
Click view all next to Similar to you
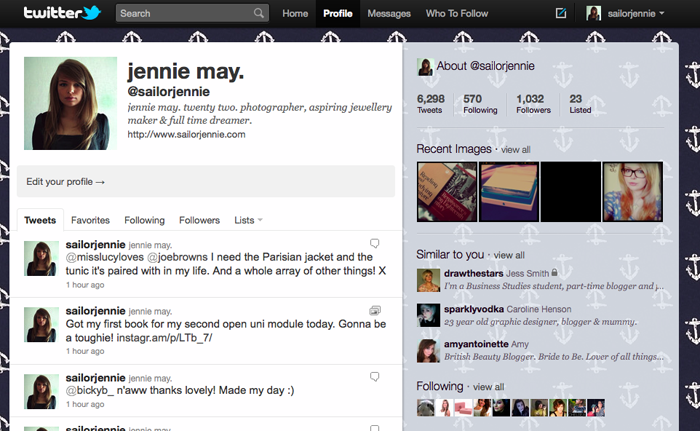pos(509,255)
